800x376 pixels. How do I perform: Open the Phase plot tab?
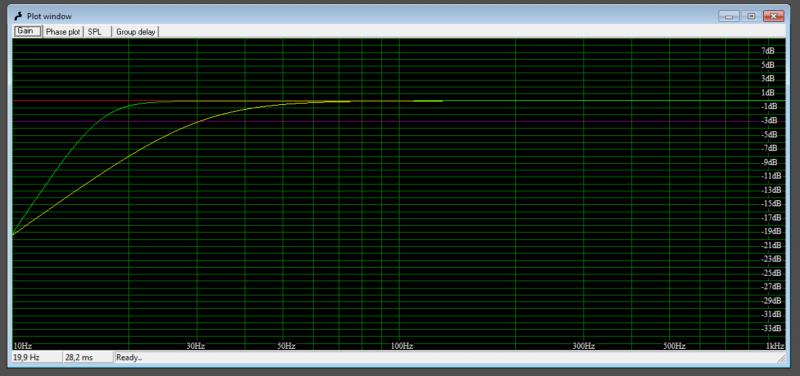pos(63,32)
